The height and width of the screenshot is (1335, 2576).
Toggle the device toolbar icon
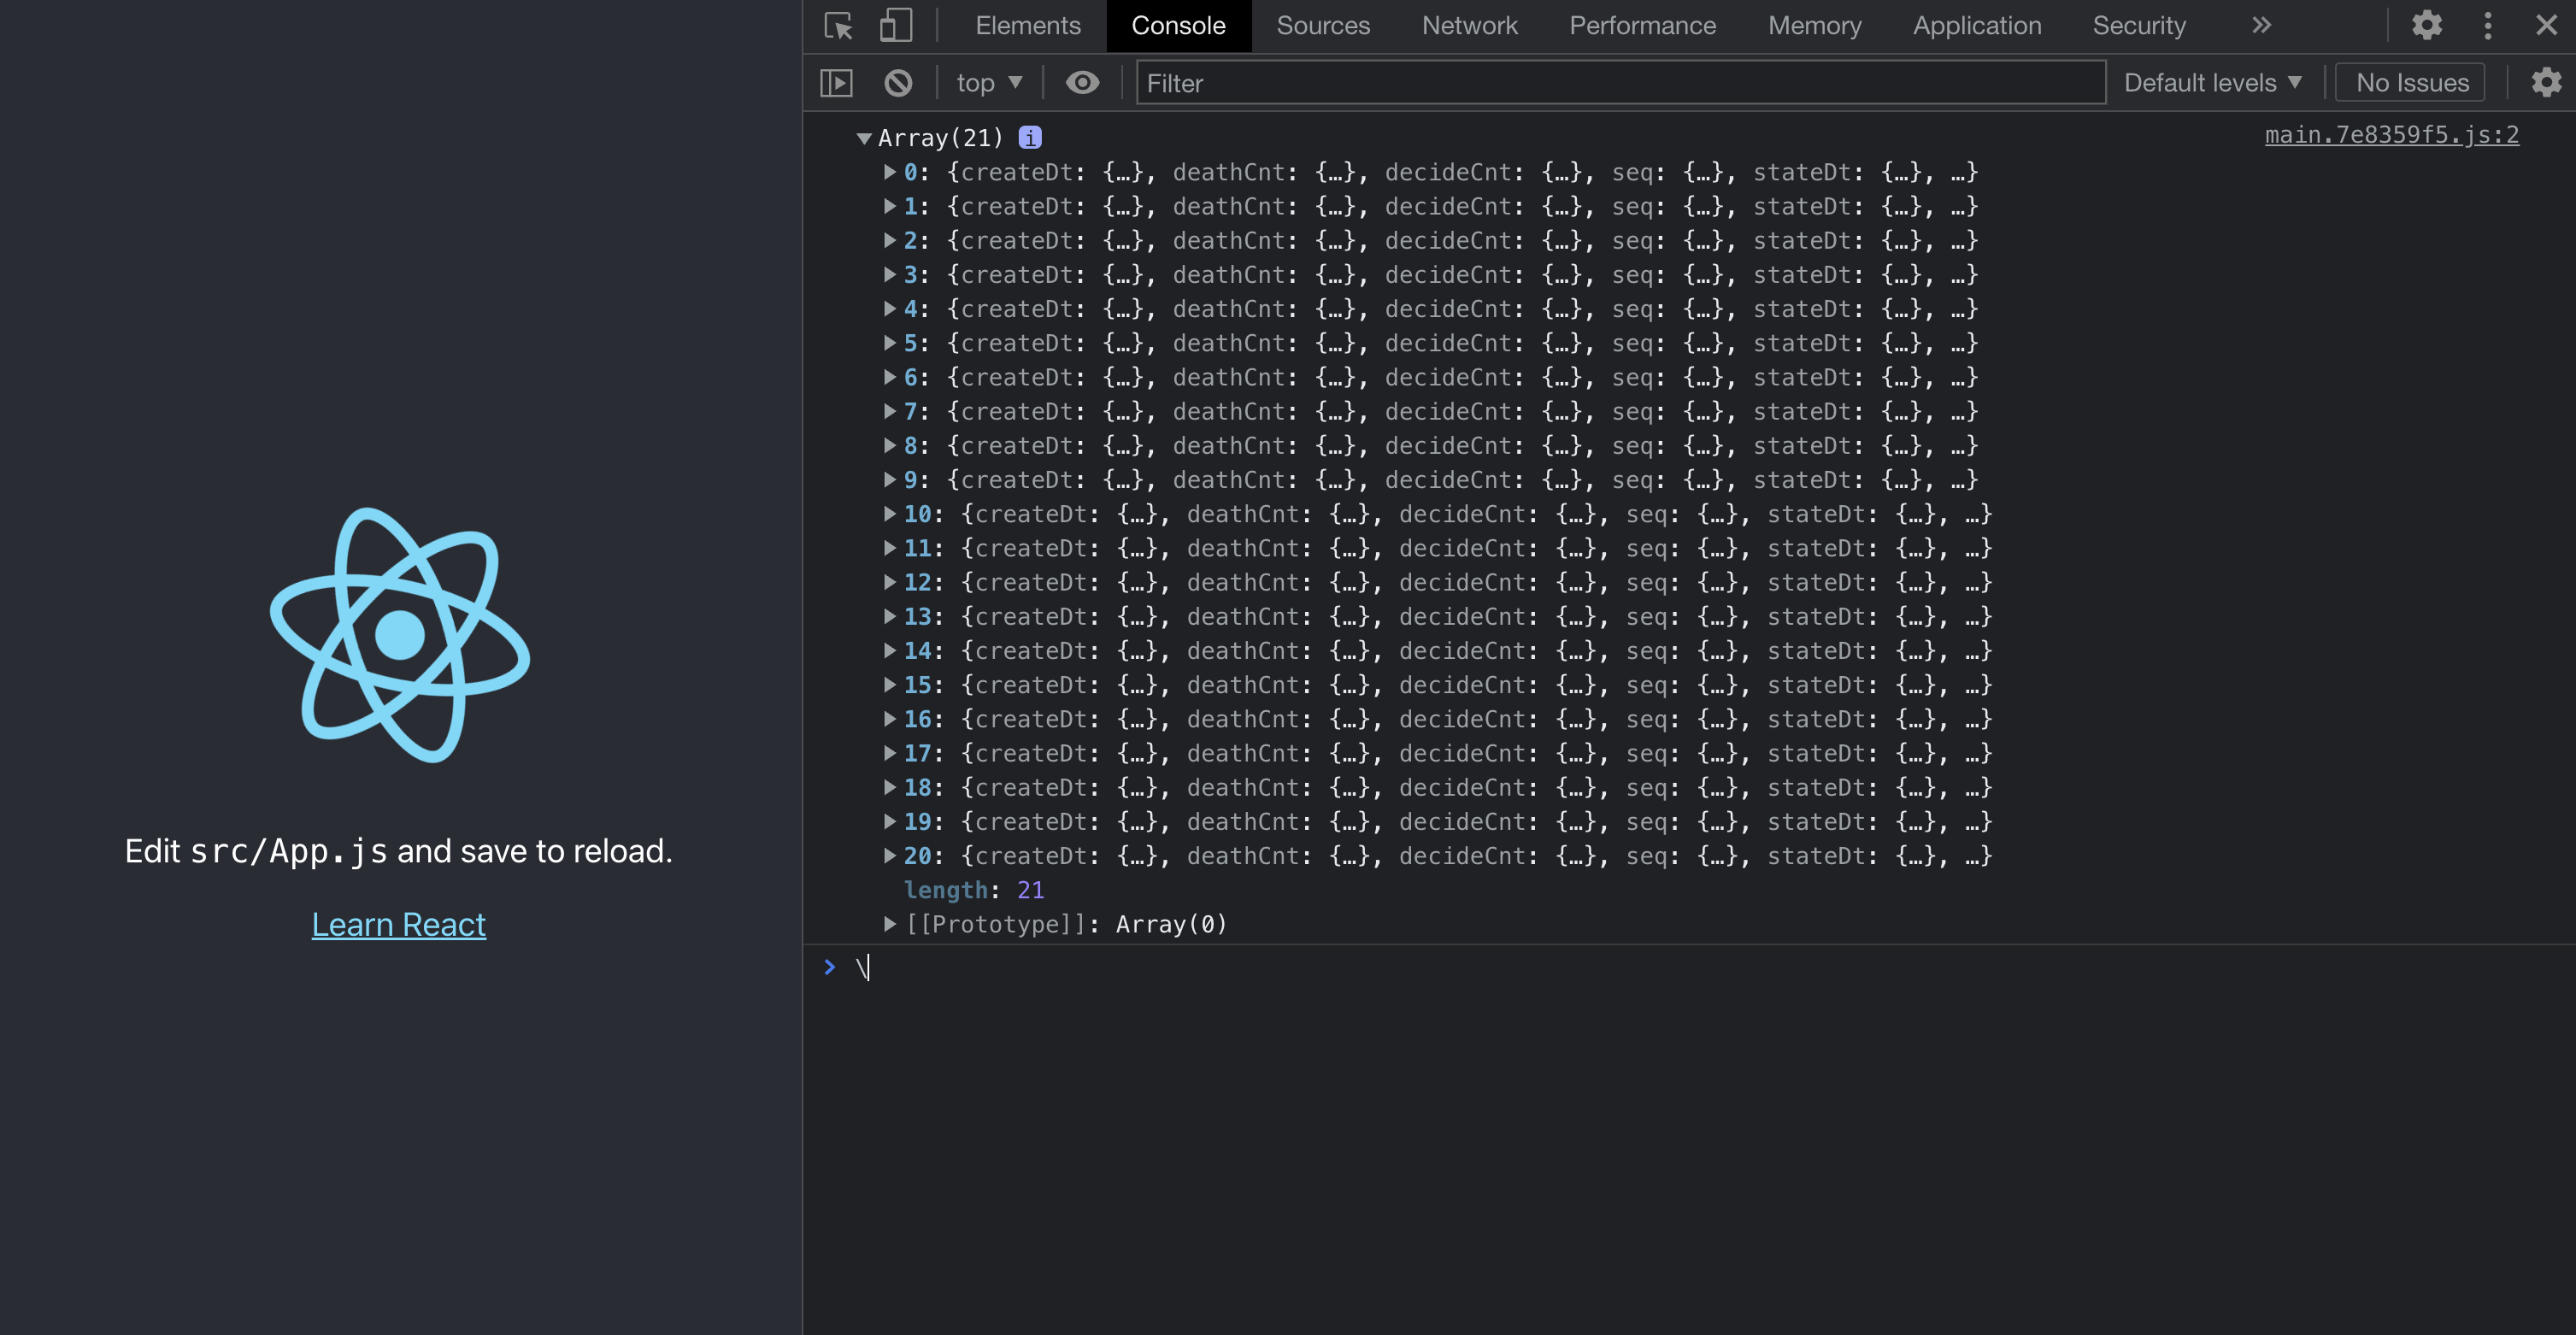[895, 25]
